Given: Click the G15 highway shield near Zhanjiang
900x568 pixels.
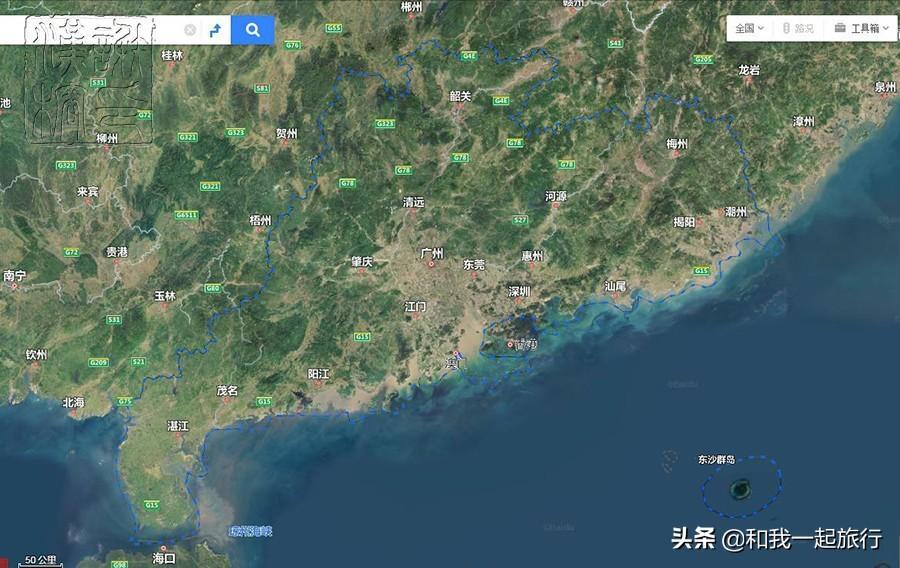Looking at the screenshot, I should 152,505.
